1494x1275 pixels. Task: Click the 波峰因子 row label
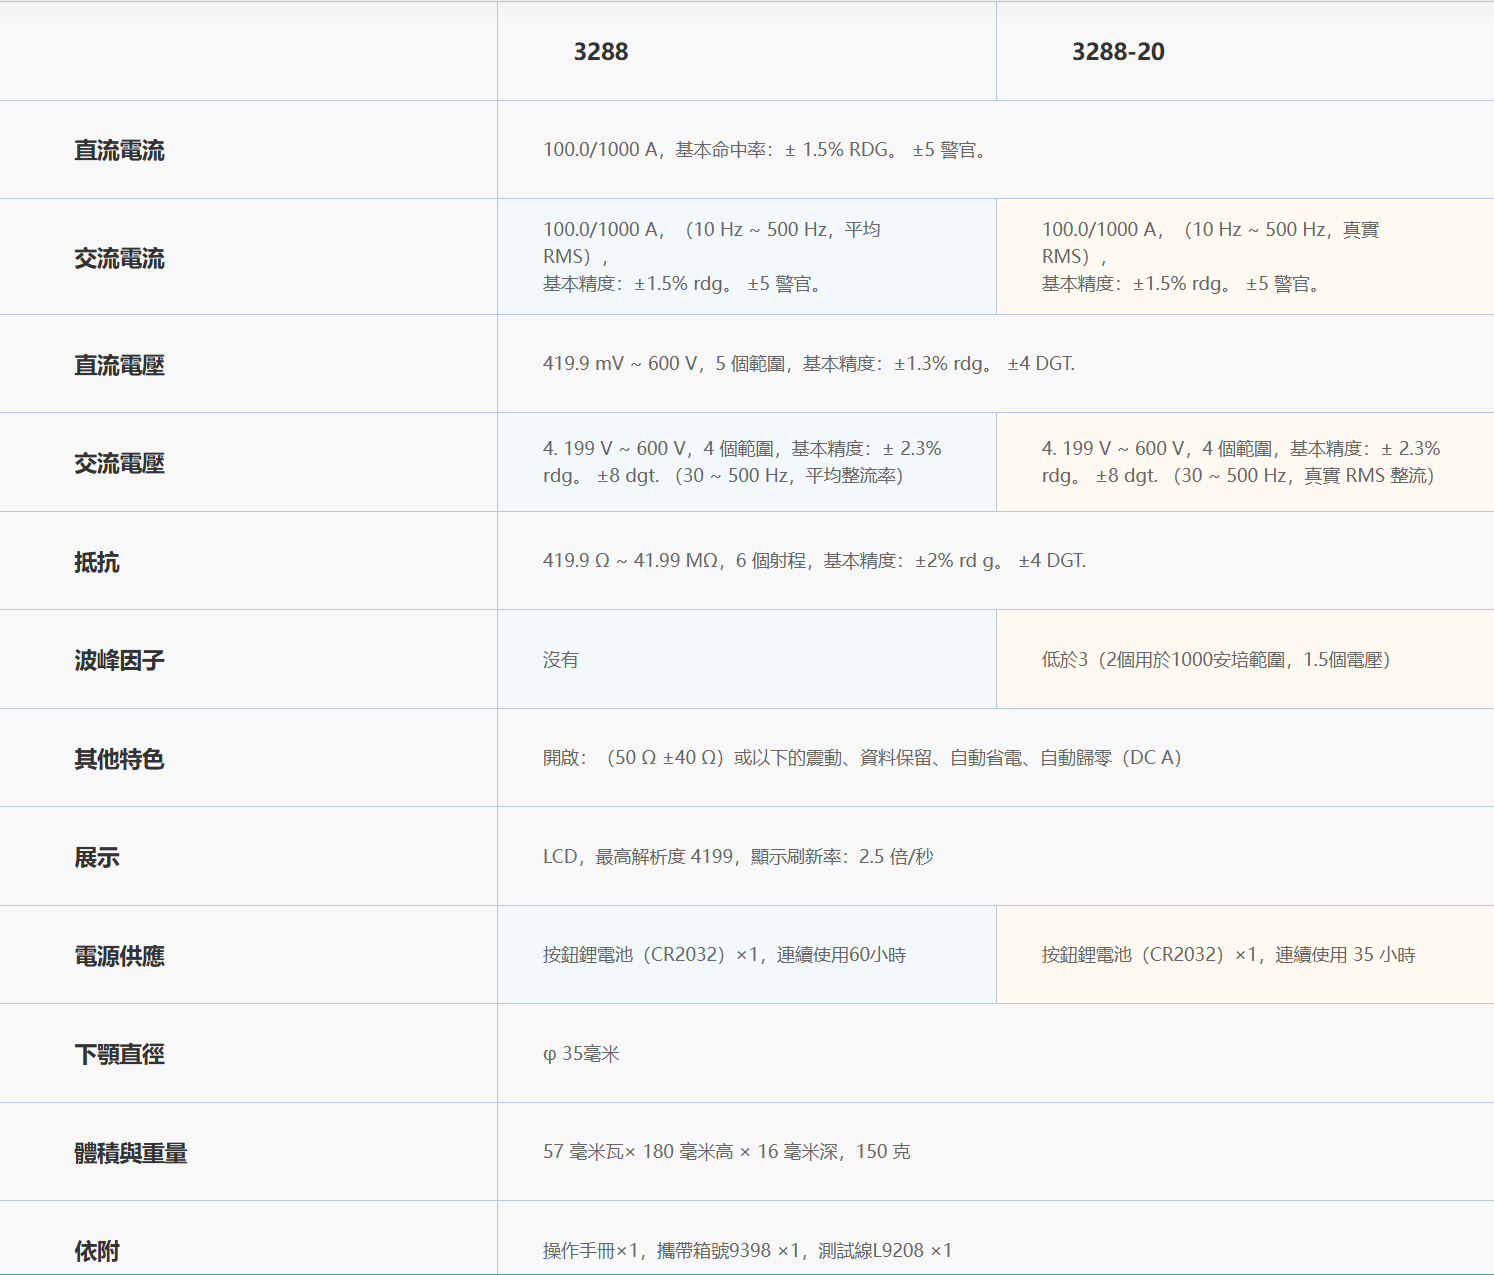tap(119, 660)
